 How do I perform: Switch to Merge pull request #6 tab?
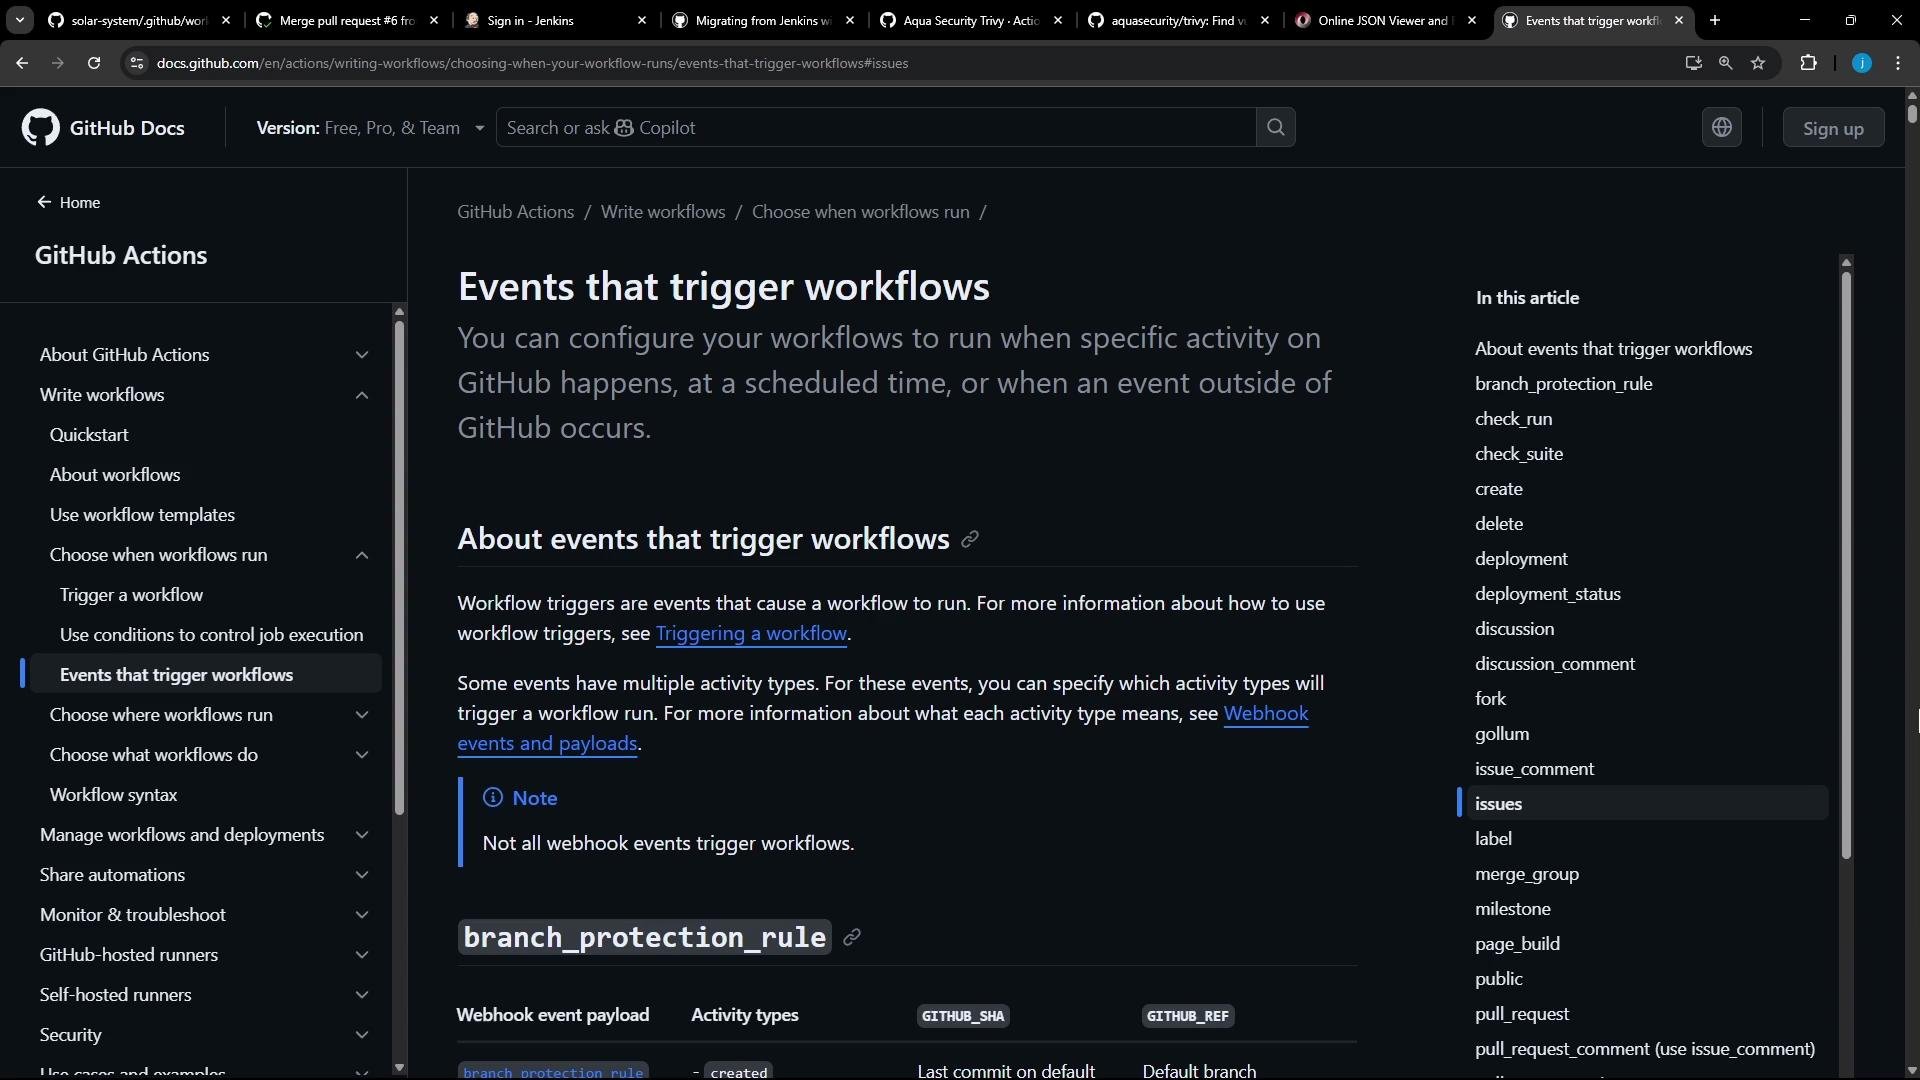click(347, 20)
